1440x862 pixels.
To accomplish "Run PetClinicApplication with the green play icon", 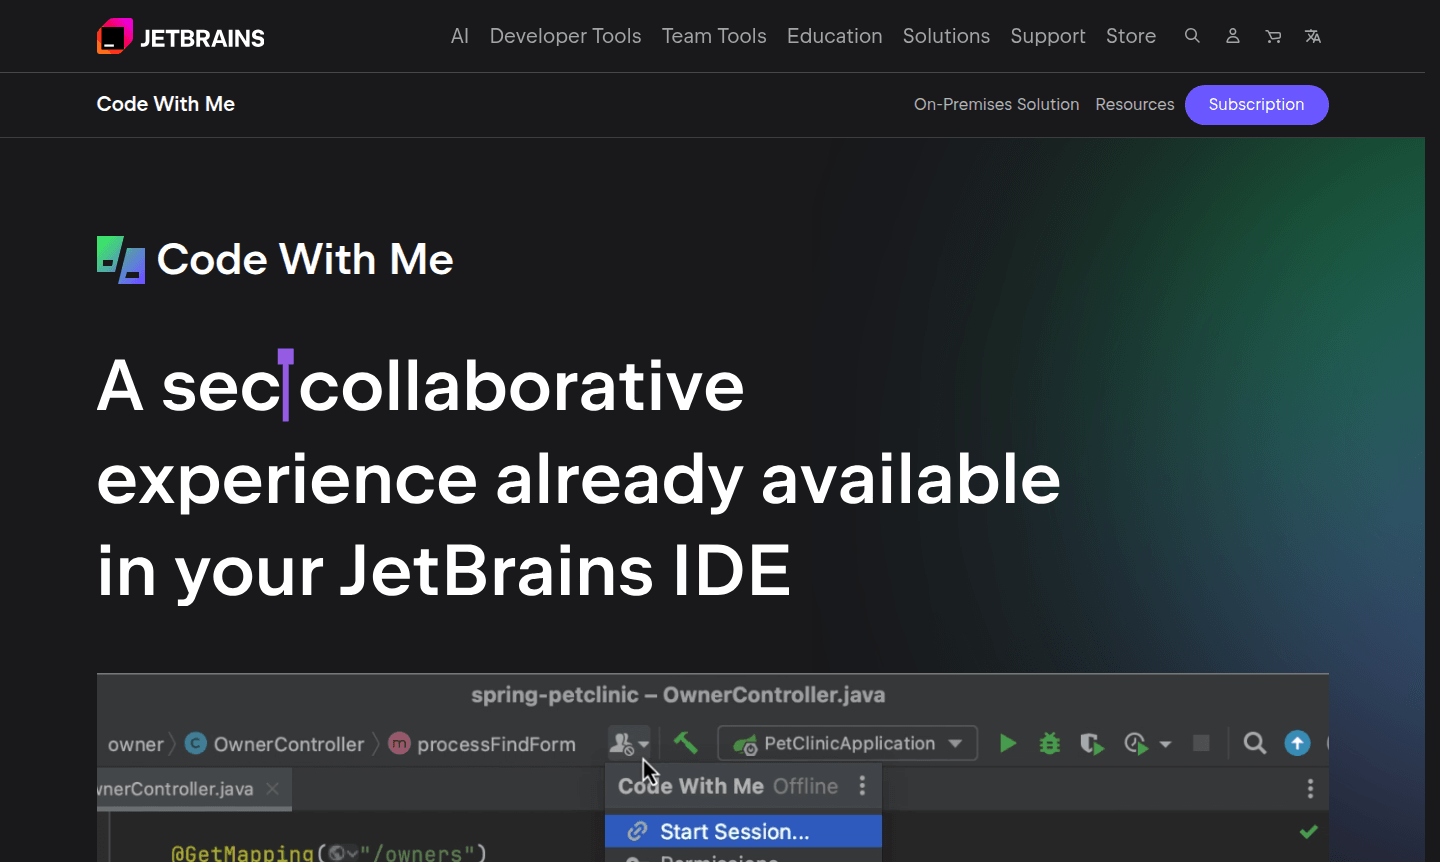I will tap(1007, 743).
